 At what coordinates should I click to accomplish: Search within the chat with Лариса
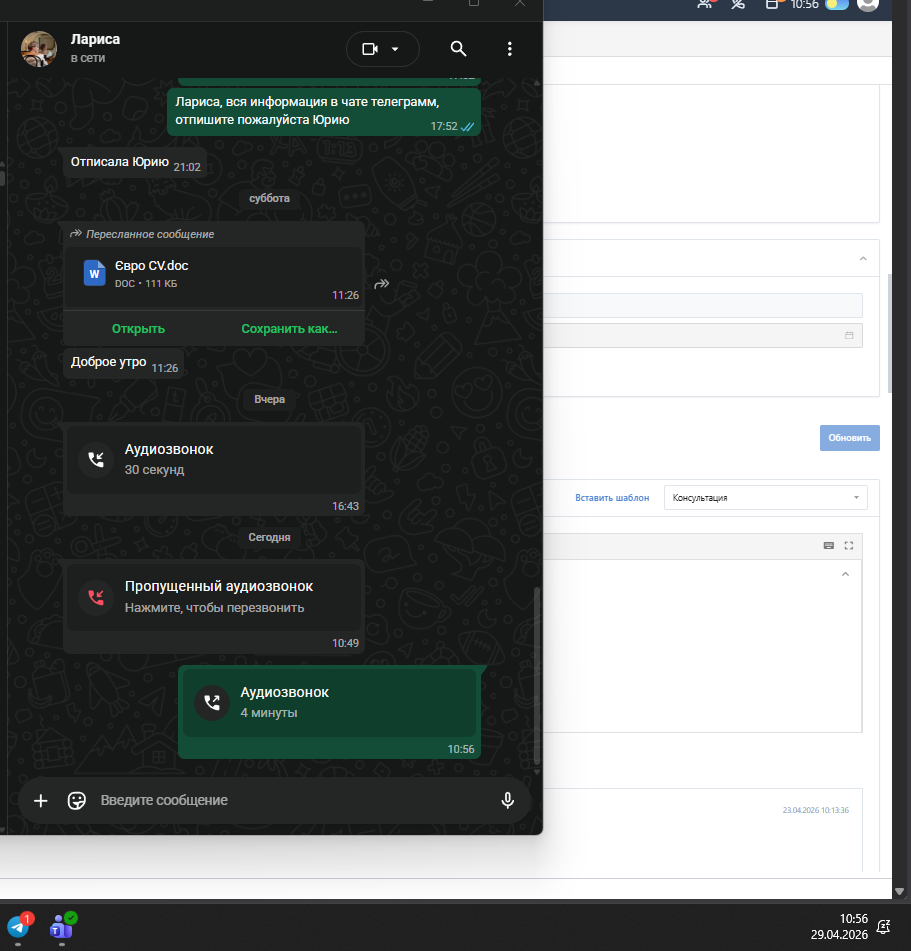[459, 49]
